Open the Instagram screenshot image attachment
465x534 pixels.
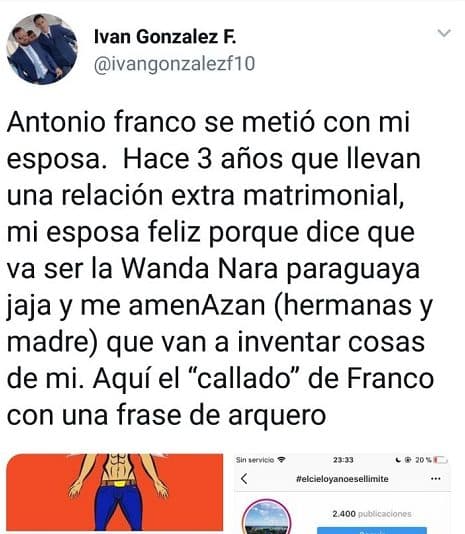342,493
